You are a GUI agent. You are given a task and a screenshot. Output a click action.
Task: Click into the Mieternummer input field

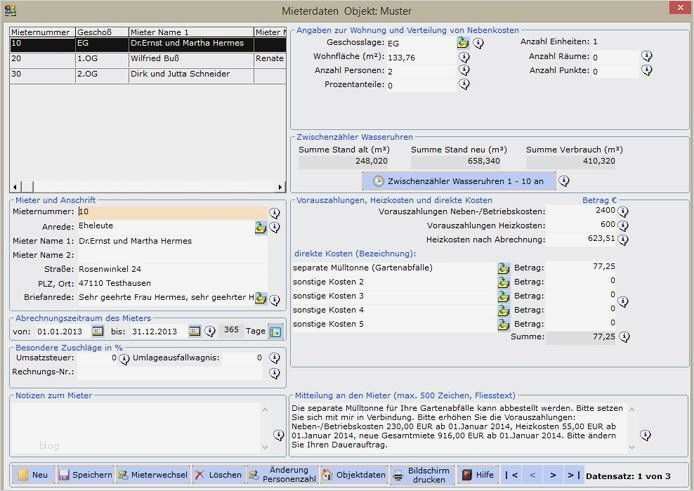click(x=173, y=212)
